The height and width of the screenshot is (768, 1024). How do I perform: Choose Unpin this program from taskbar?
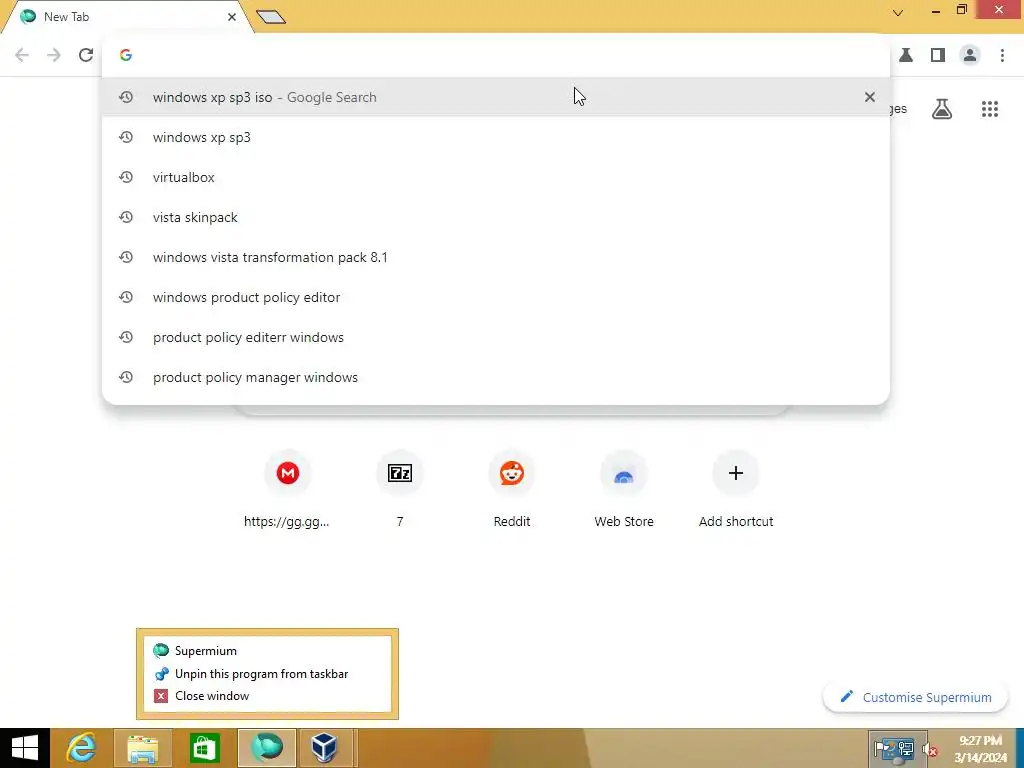[x=267, y=674]
